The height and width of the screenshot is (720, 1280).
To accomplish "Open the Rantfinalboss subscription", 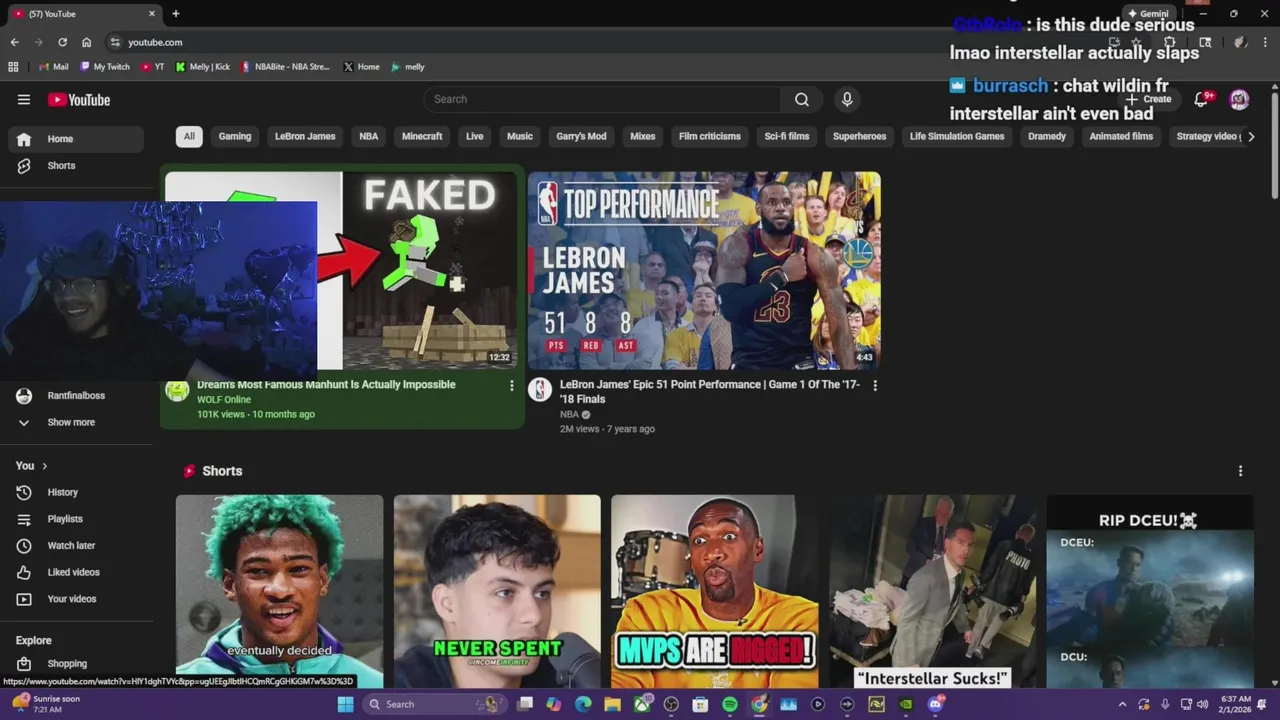I will pyautogui.click(x=76, y=396).
